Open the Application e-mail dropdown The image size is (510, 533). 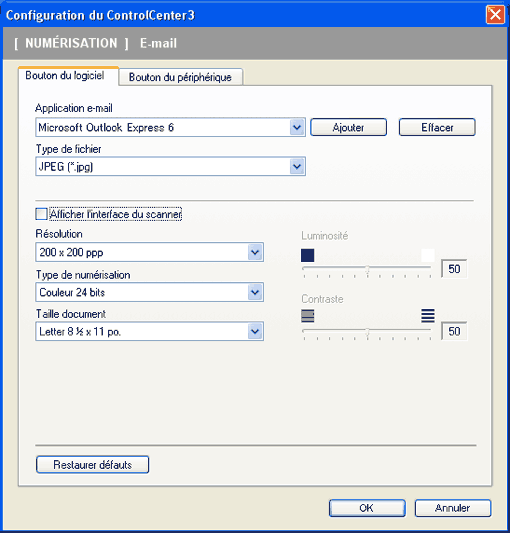tap(297, 127)
